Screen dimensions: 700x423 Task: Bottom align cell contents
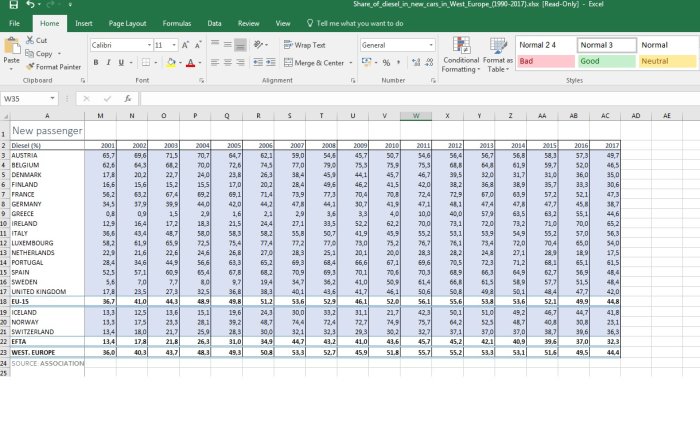tap(240, 45)
